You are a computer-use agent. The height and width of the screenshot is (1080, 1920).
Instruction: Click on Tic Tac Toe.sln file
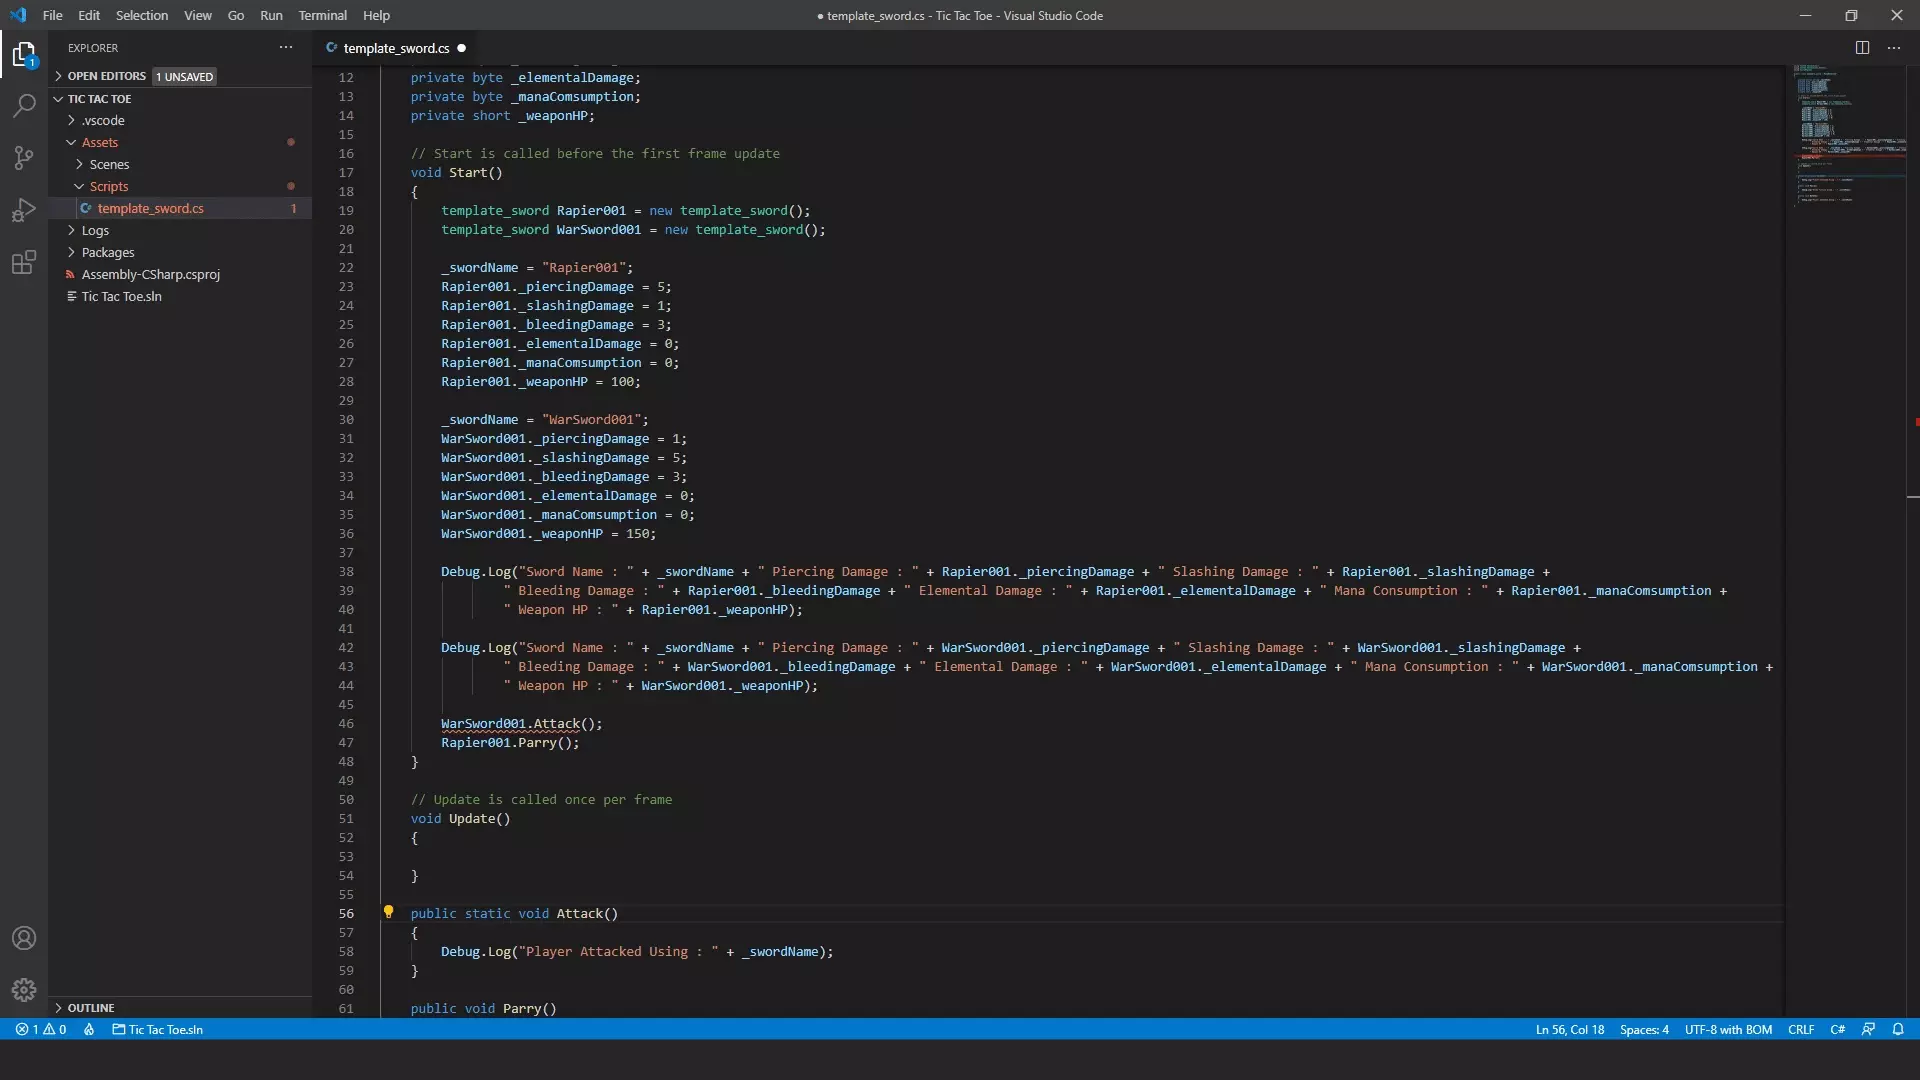[x=121, y=297]
